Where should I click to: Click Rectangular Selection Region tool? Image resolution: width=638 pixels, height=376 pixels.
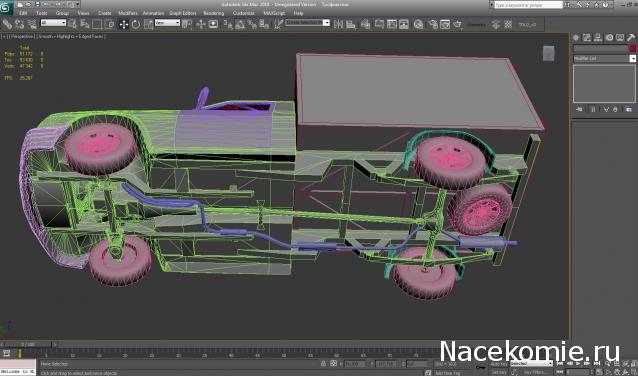[x=97, y=24]
